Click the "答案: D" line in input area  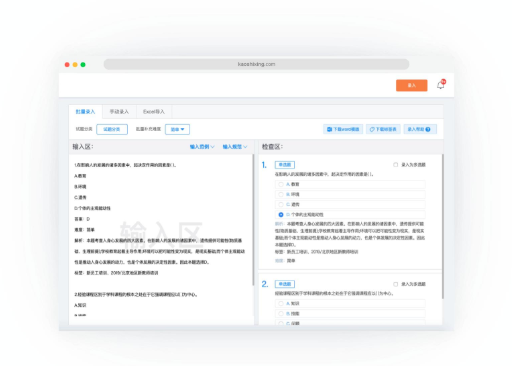82,219
